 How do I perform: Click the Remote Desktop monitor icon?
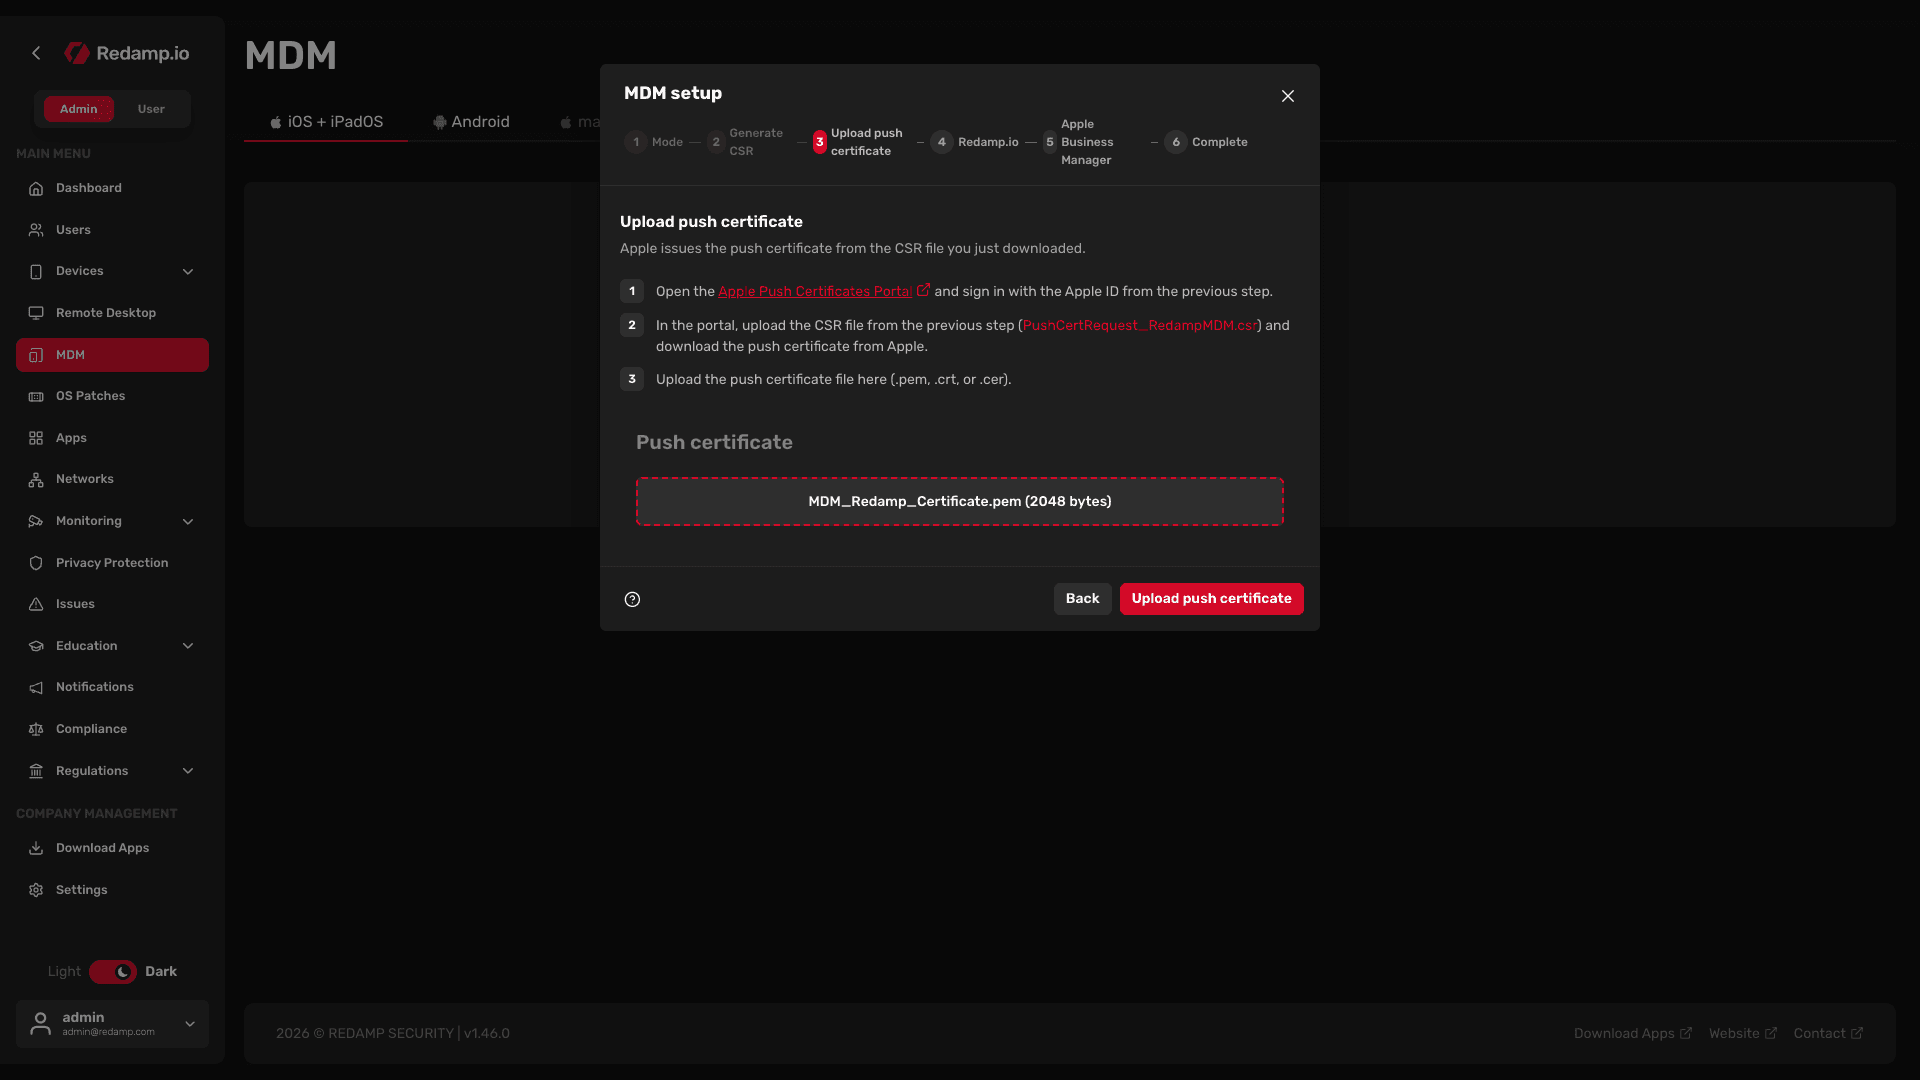pyautogui.click(x=36, y=313)
